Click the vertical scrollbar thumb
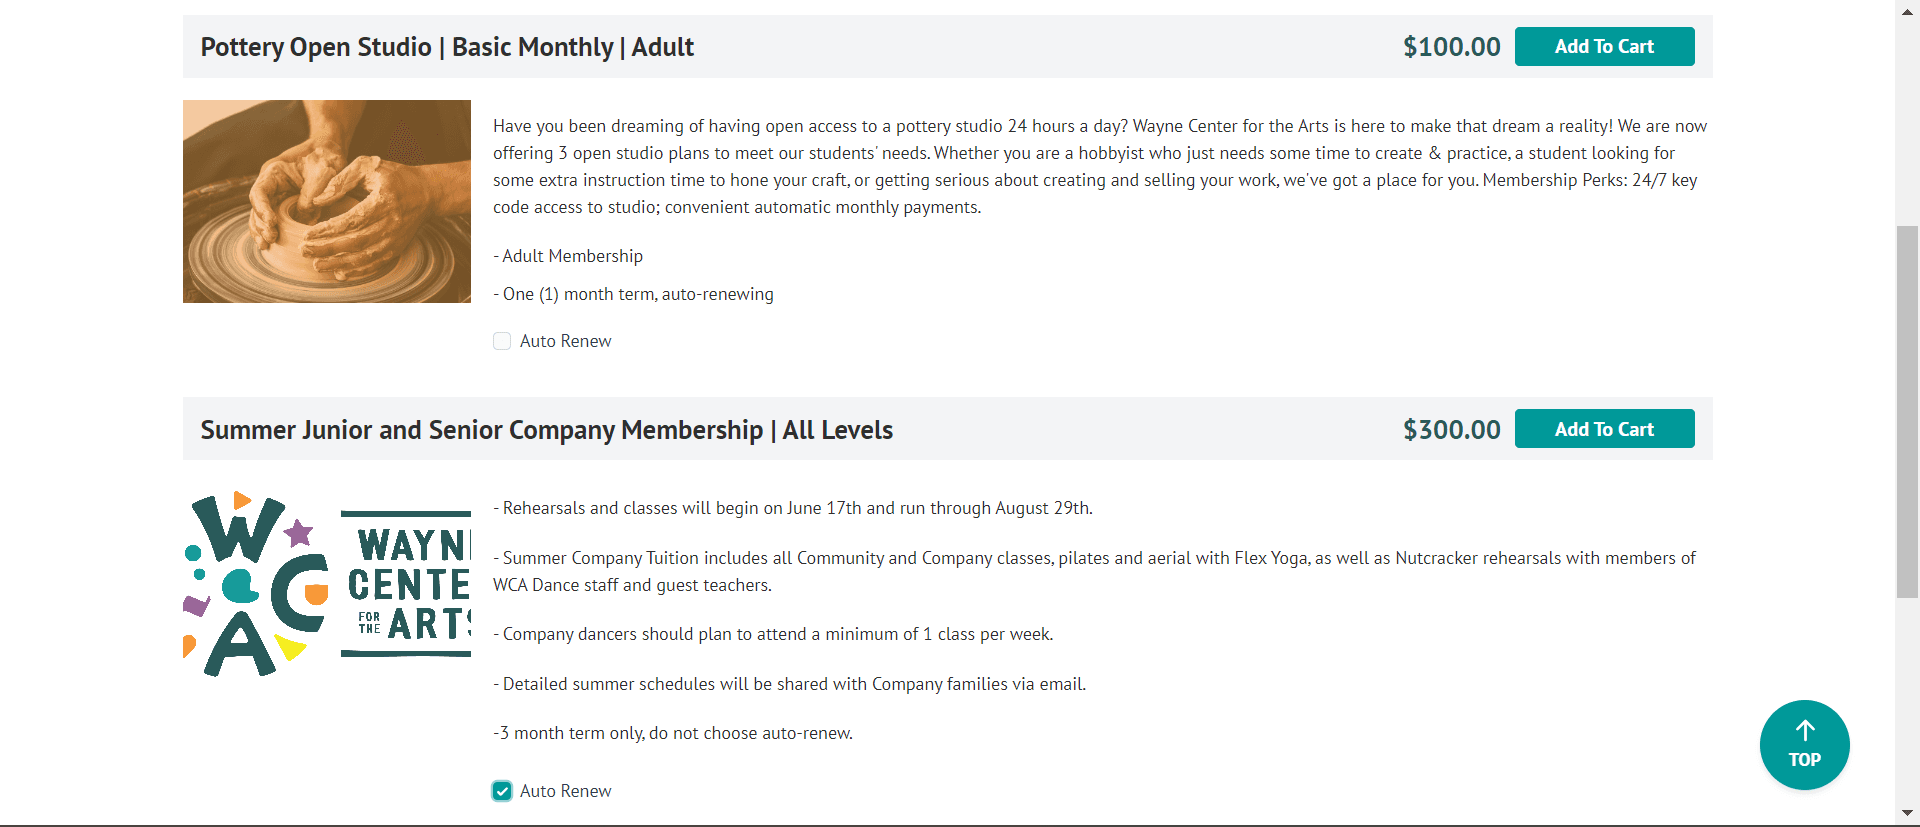The image size is (1920, 827). click(1907, 410)
